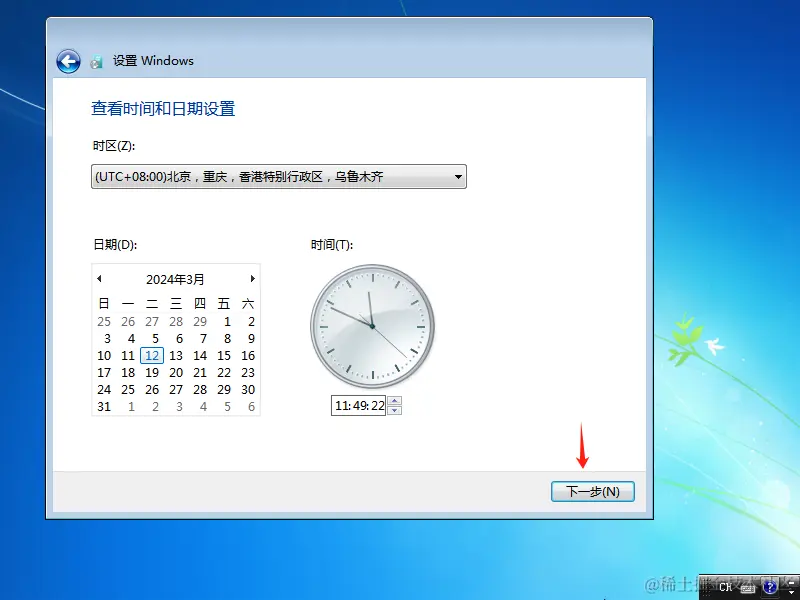Image resolution: width=800 pixels, height=600 pixels.
Task: Click the 时间(T): label
Action: [x=332, y=245]
